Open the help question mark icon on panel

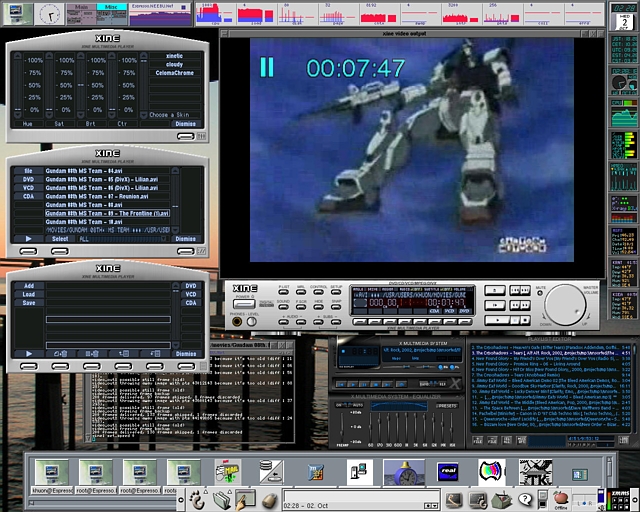click(525, 499)
